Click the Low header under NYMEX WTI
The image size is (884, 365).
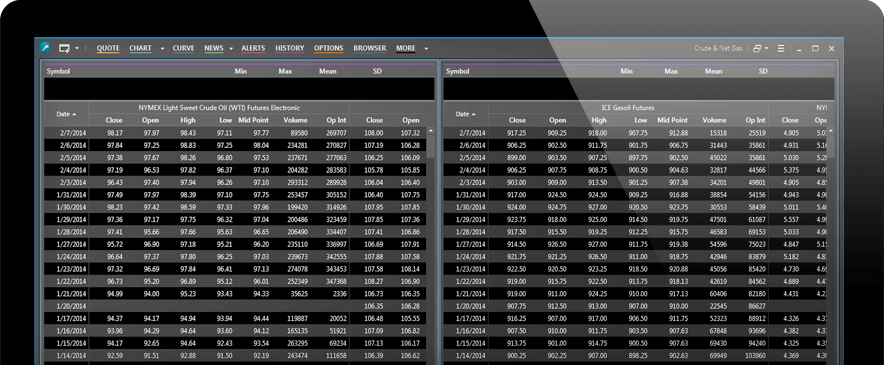pos(226,120)
